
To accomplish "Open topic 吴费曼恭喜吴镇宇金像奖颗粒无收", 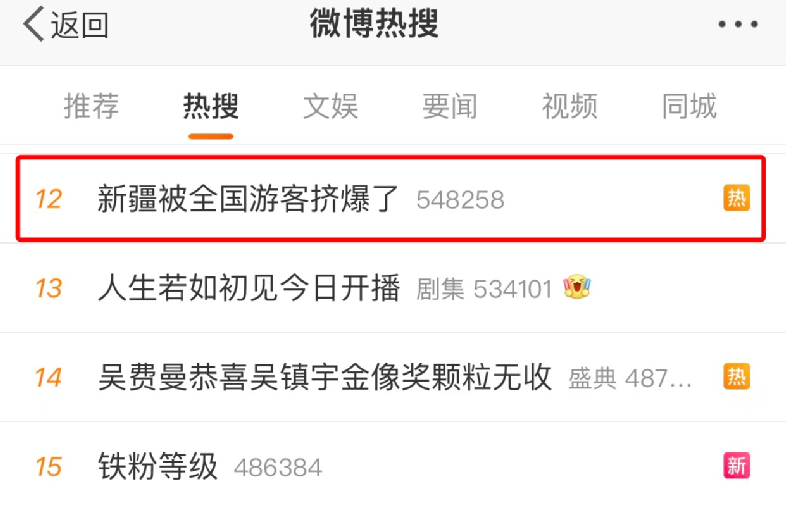I will point(325,377).
